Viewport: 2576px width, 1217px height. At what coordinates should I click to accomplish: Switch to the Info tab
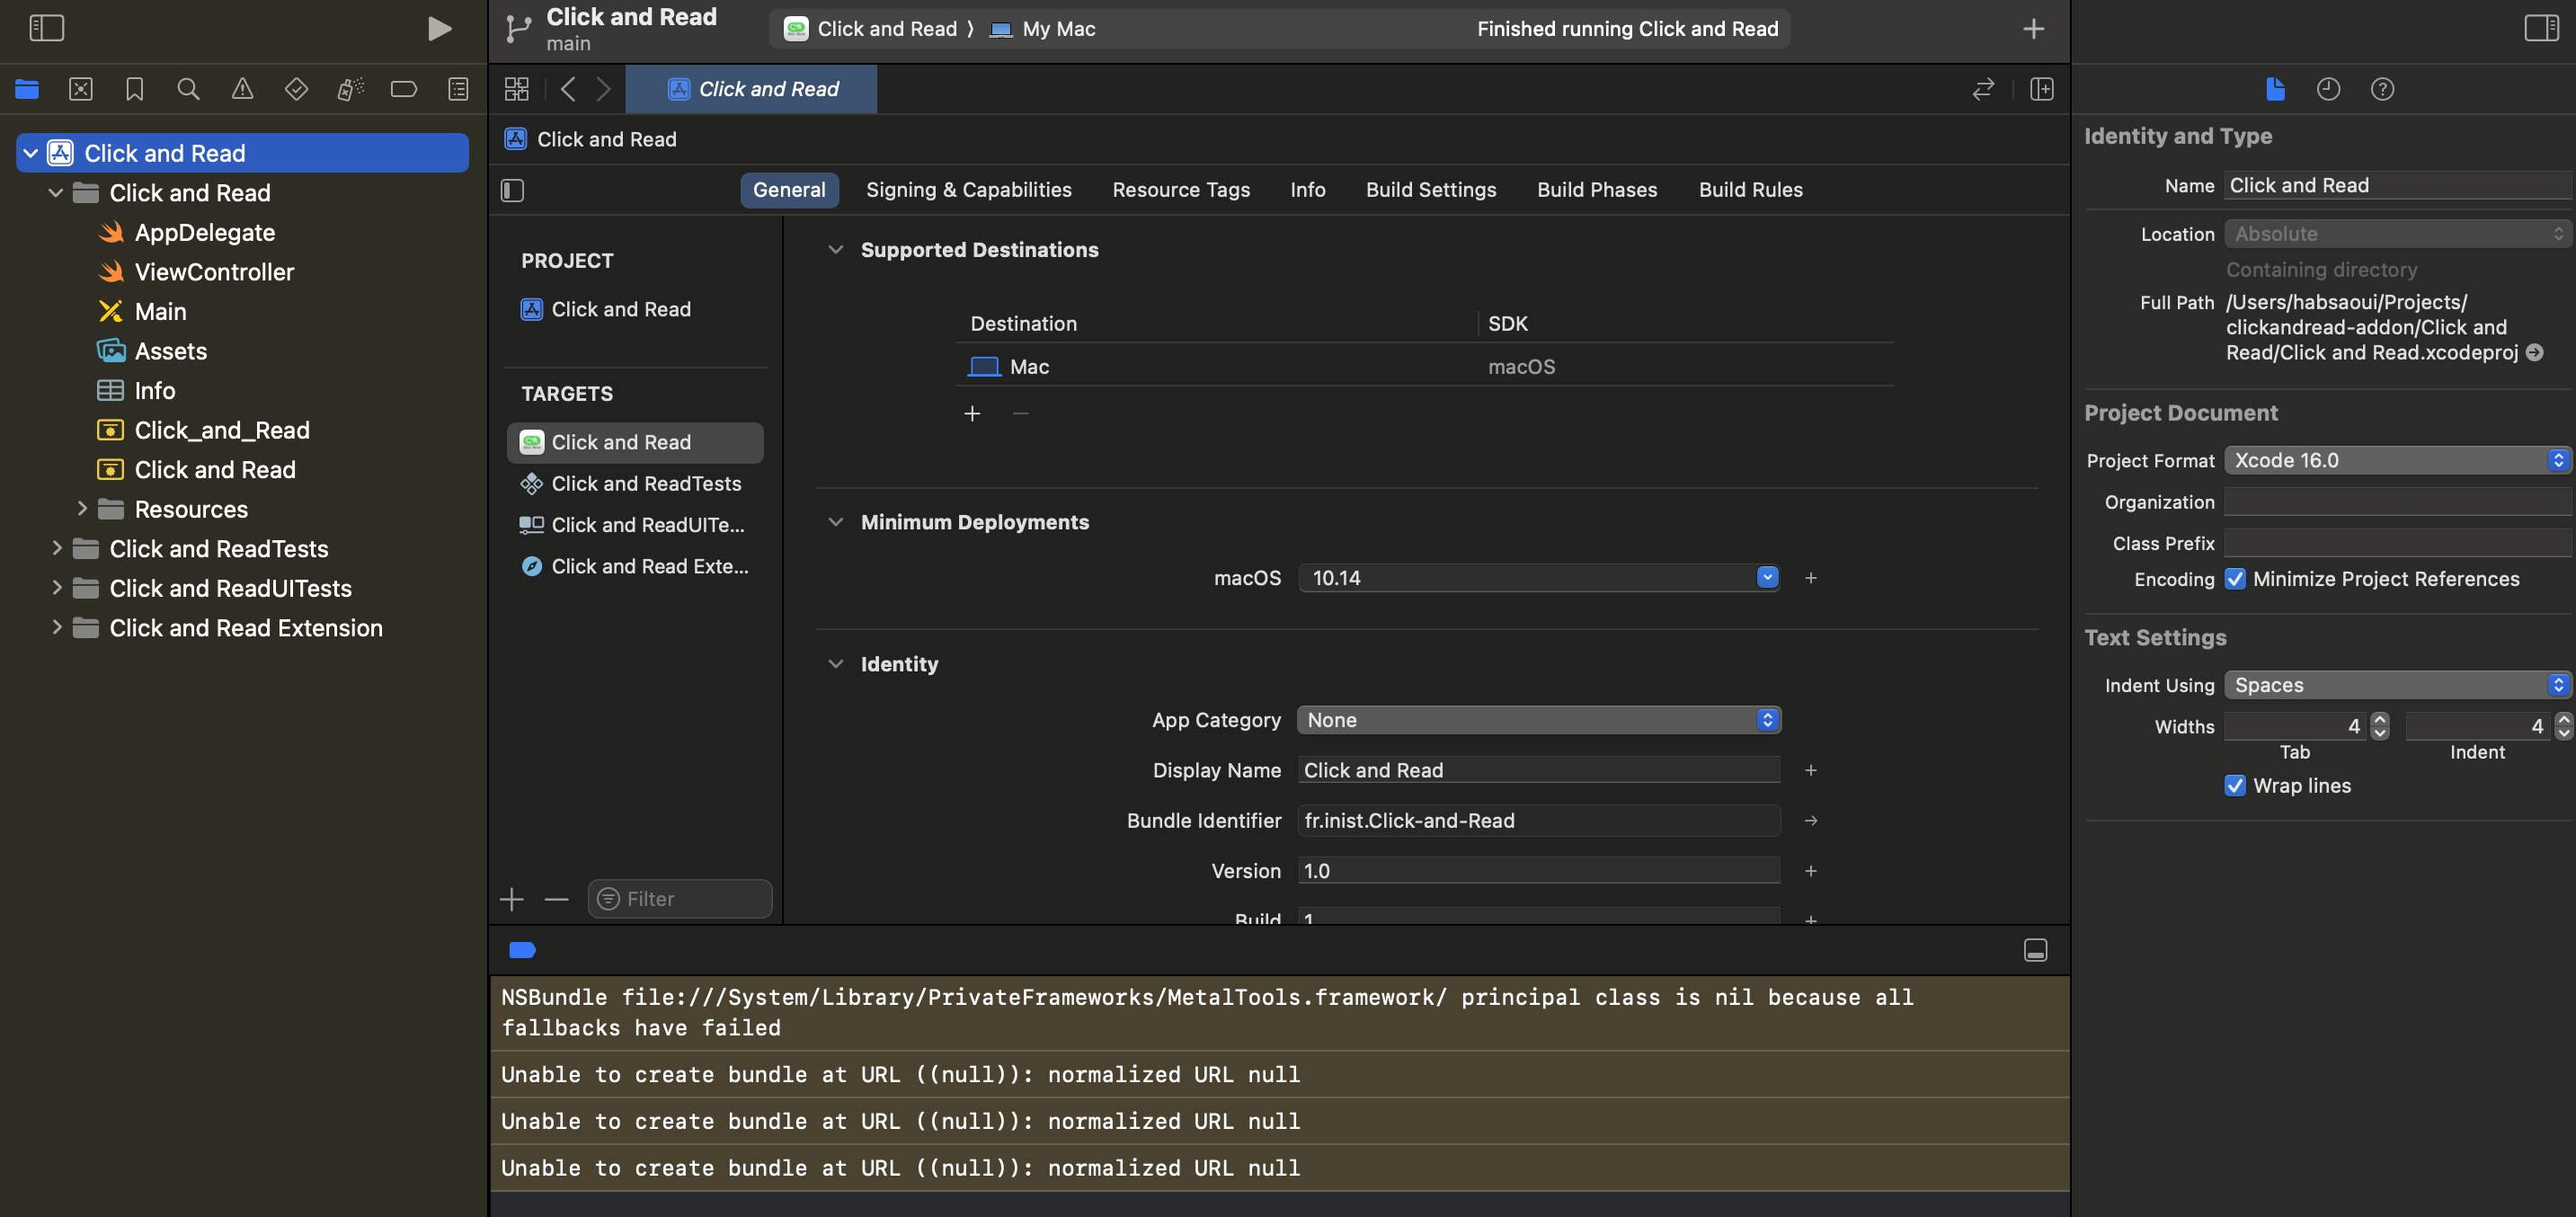[x=1307, y=190]
